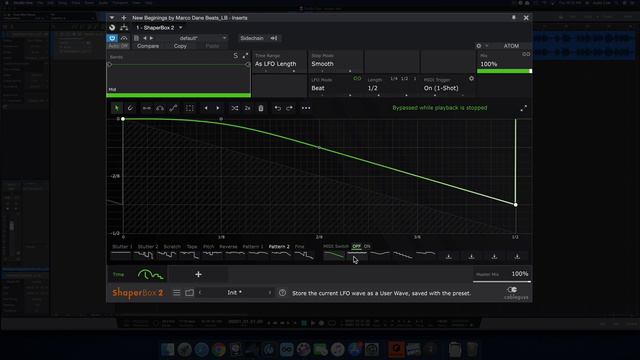Viewport: 640px width, 360px height.
Task: Select the Reverse wave preset
Action: [x=228, y=253]
